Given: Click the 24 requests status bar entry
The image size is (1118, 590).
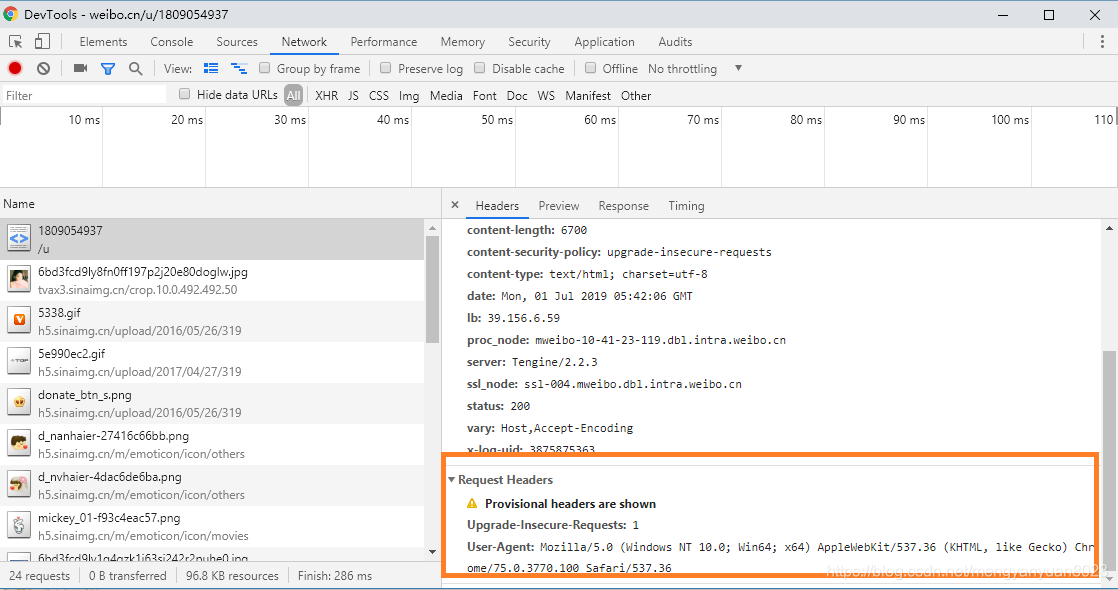Looking at the screenshot, I should pyautogui.click(x=39, y=576).
